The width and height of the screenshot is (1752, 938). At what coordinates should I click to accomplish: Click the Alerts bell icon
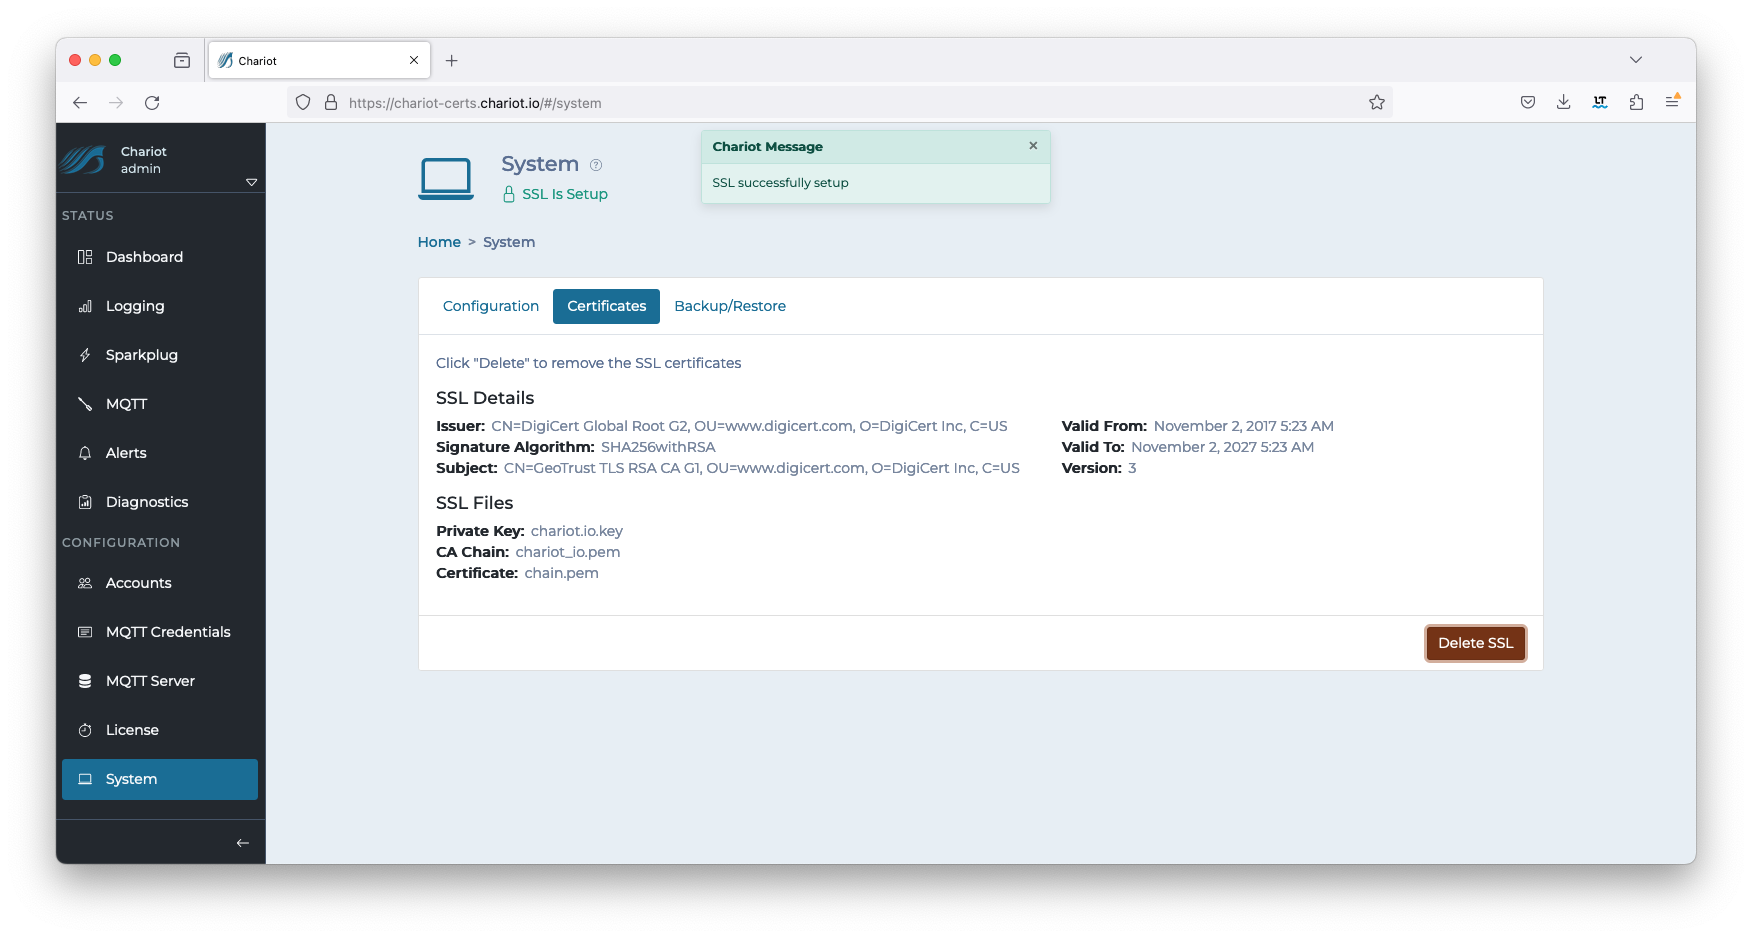point(85,453)
